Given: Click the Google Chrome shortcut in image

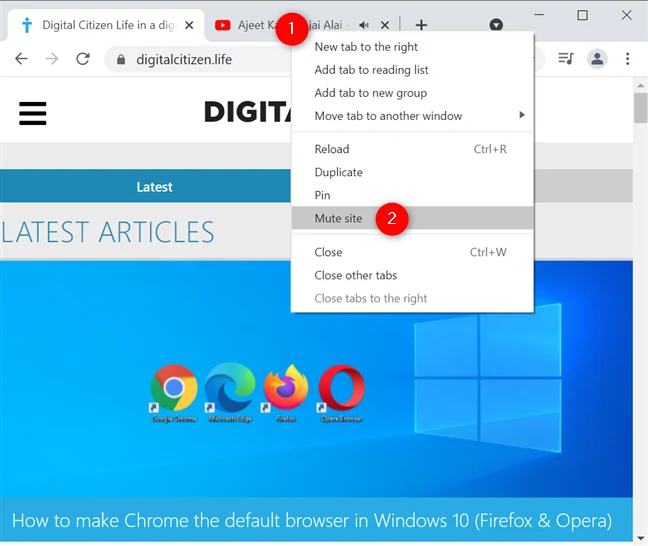Looking at the screenshot, I should point(174,392).
